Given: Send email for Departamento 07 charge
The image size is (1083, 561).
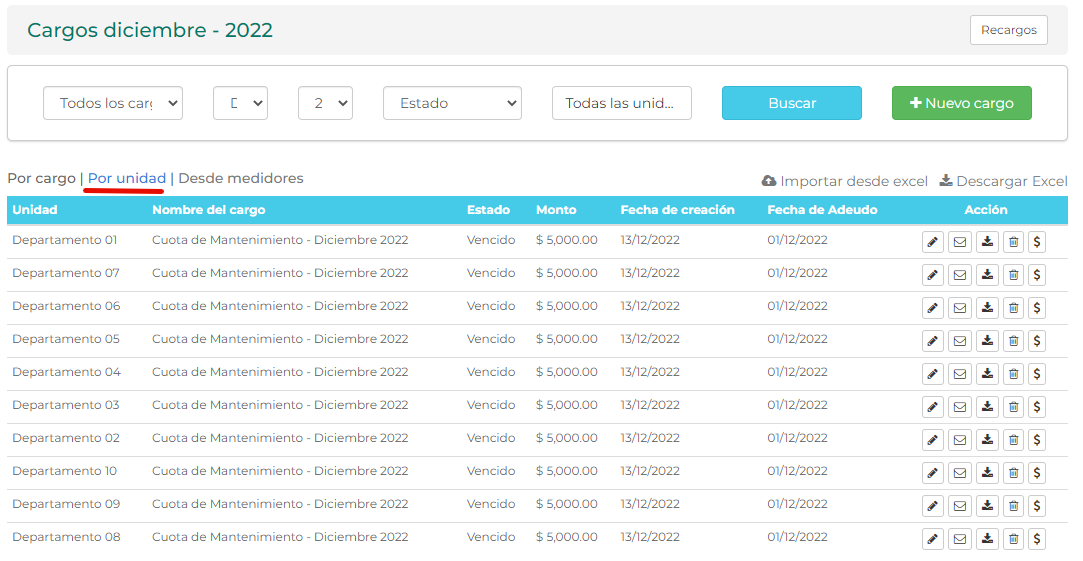Looking at the screenshot, I should [959, 274].
